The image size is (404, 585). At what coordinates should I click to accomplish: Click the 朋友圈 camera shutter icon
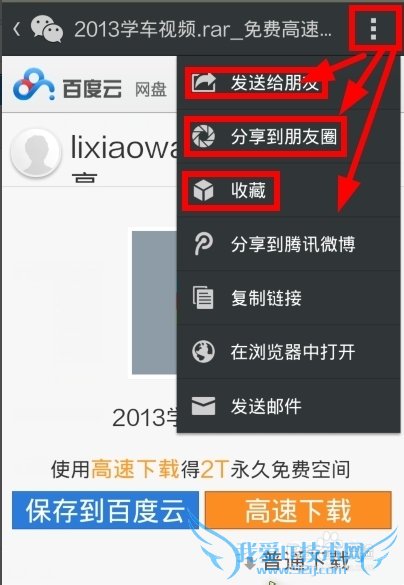point(203,136)
